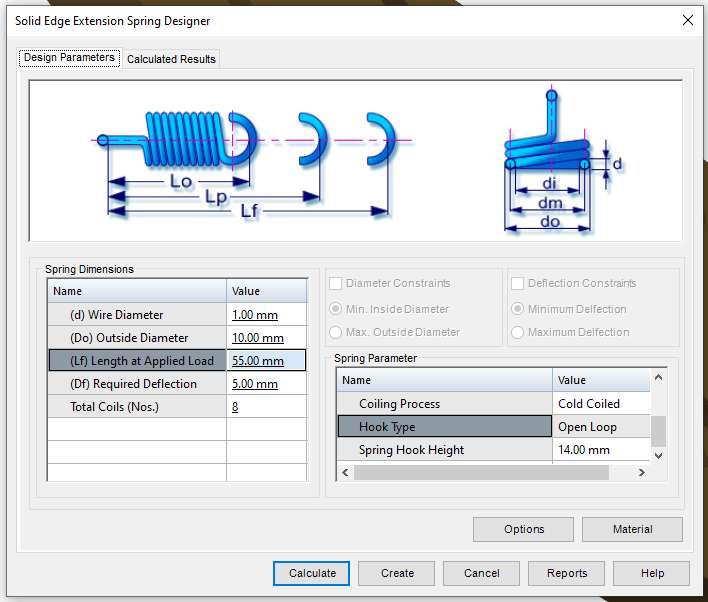Close the Extension Spring Designer window
This screenshot has width=708, height=602.
(x=688, y=20)
